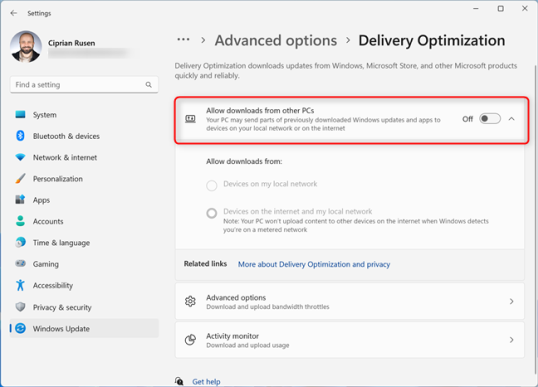Select Devices on my local network
The width and height of the screenshot is (538, 387).
[x=212, y=185]
